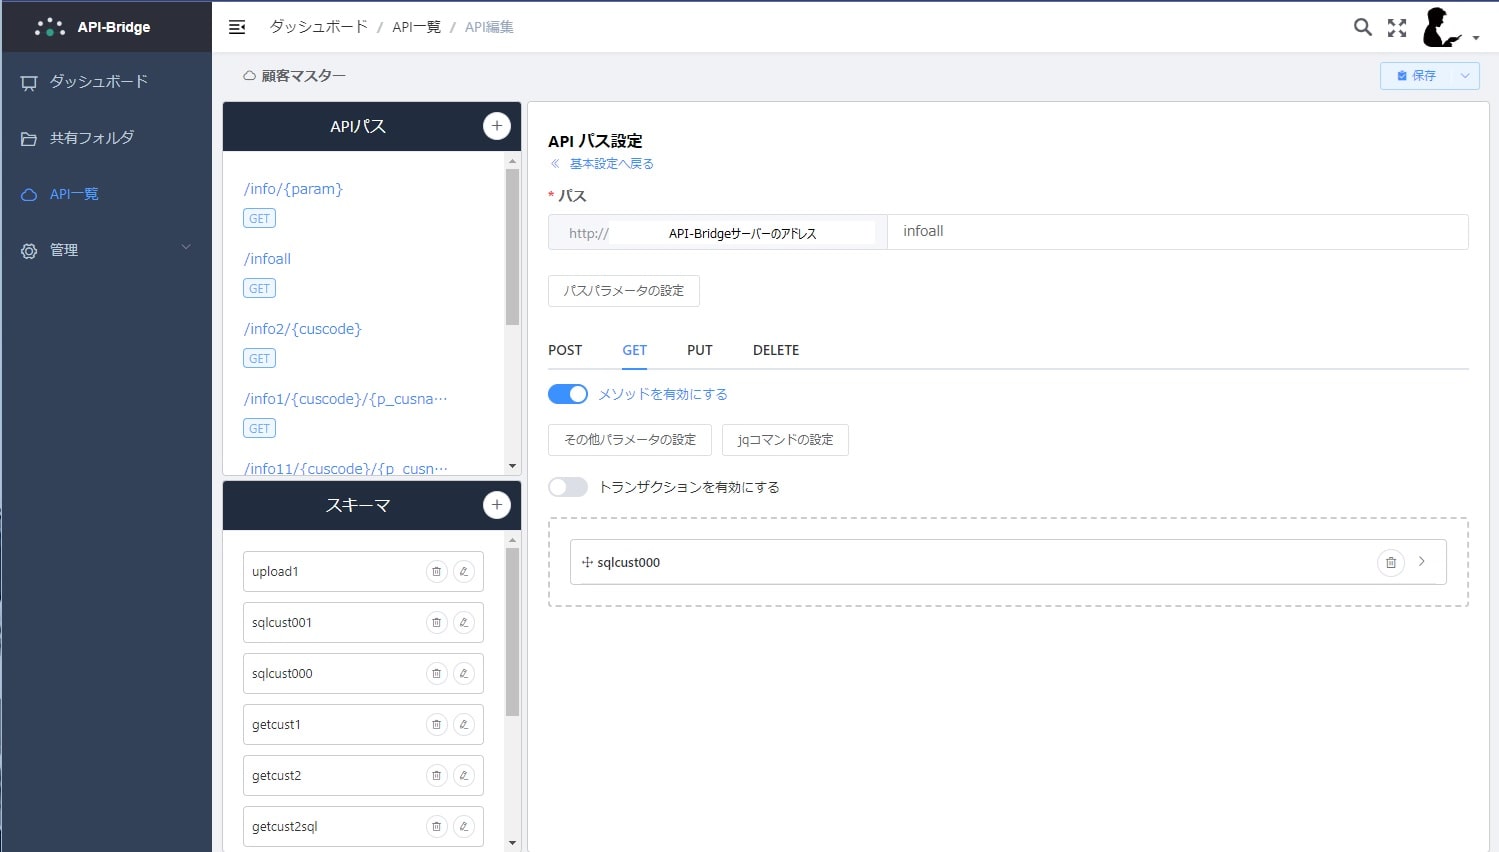Enter fullscreen using the expand icon
The height and width of the screenshot is (852, 1499).
(1396, 27)
